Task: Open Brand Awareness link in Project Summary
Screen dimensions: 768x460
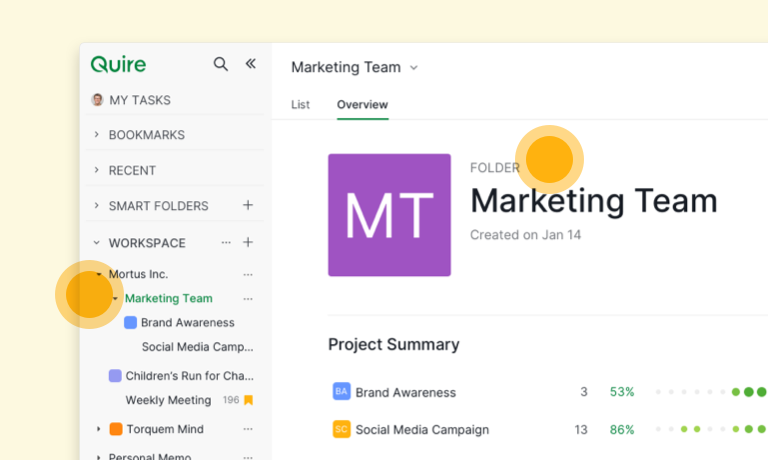Action: point(406,392)
